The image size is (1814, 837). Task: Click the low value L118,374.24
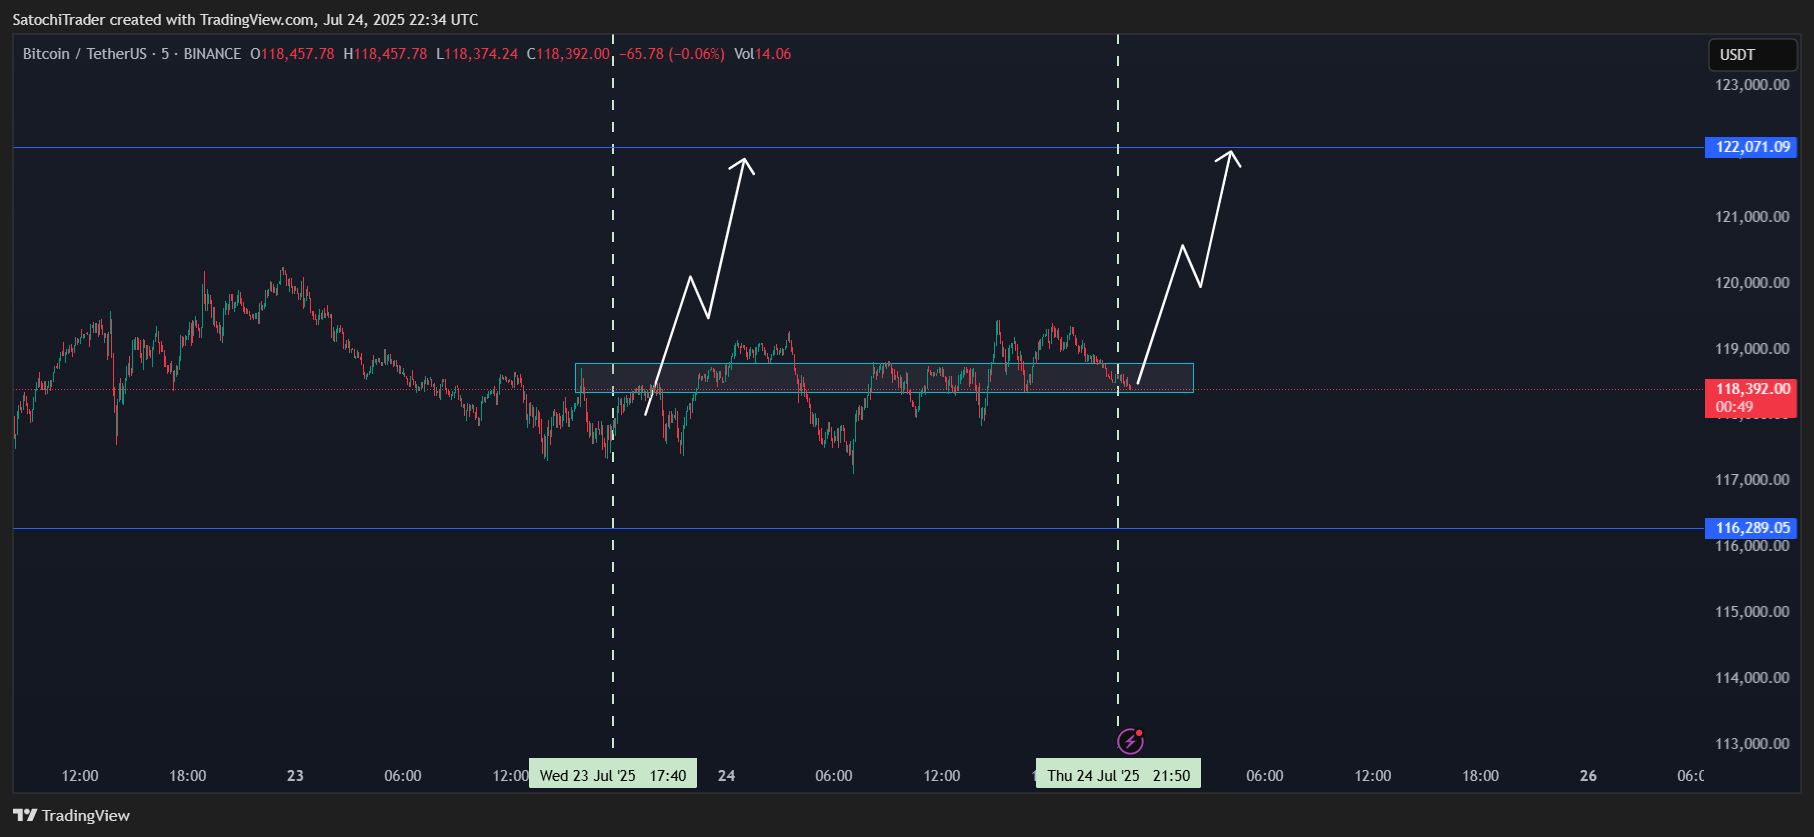pos(477,54)
